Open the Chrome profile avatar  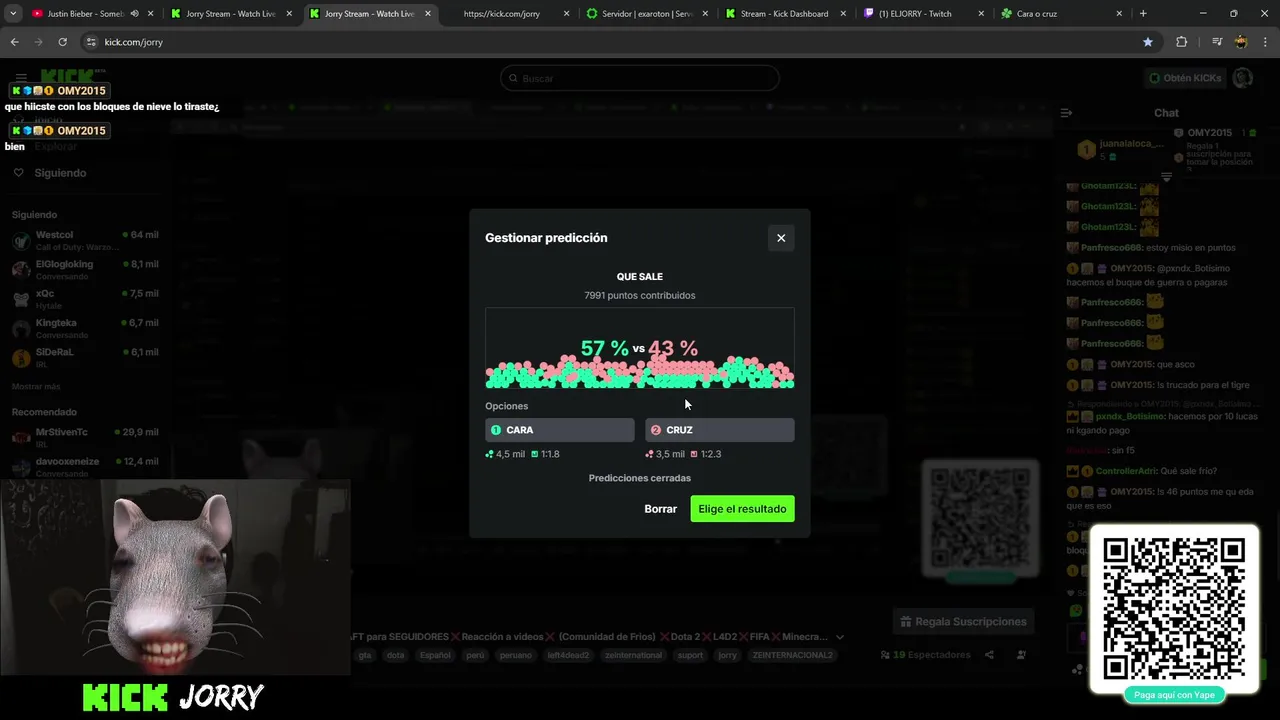[x=1241, y=42]
